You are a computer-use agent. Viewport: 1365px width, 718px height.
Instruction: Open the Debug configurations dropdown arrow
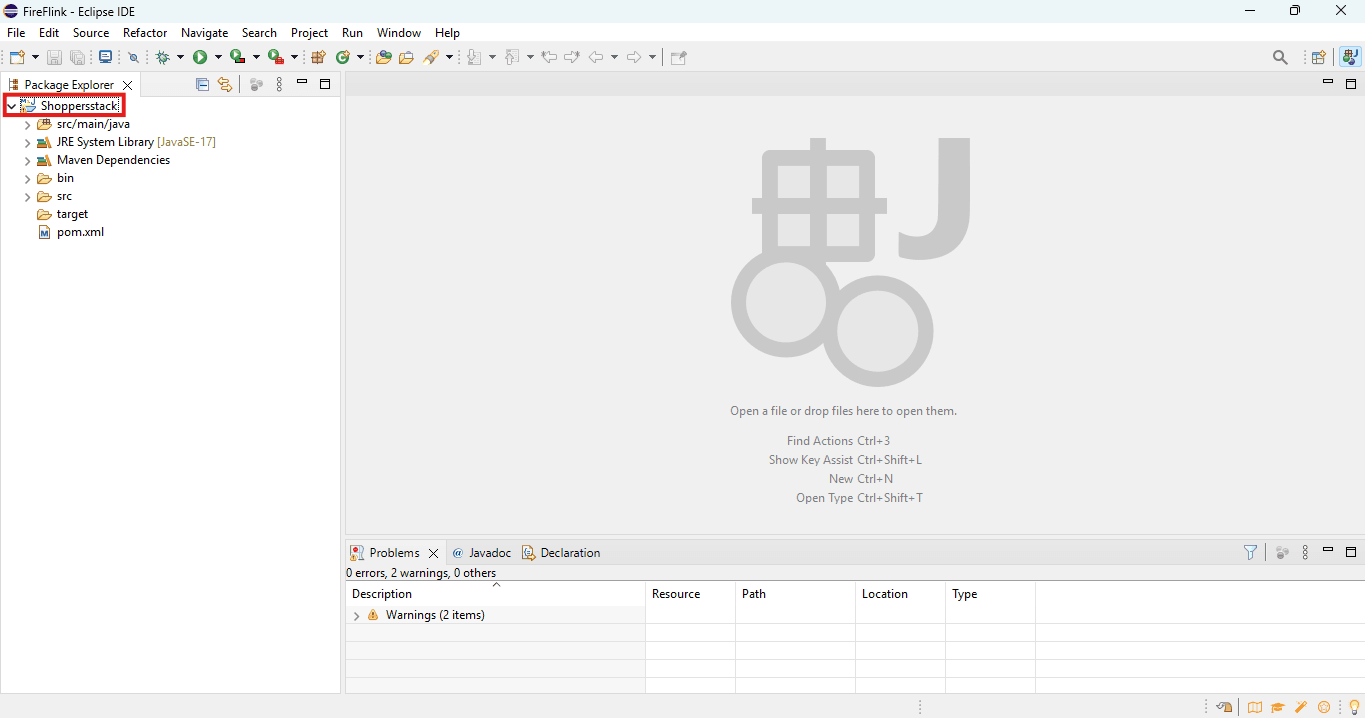coord(180,57)
